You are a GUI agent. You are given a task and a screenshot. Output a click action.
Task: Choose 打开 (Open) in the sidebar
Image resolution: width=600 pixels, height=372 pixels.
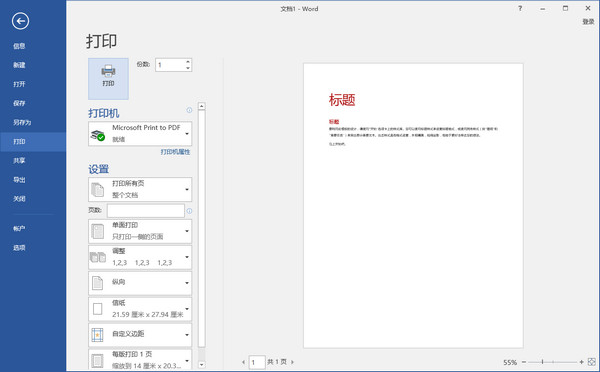[19, 84]
